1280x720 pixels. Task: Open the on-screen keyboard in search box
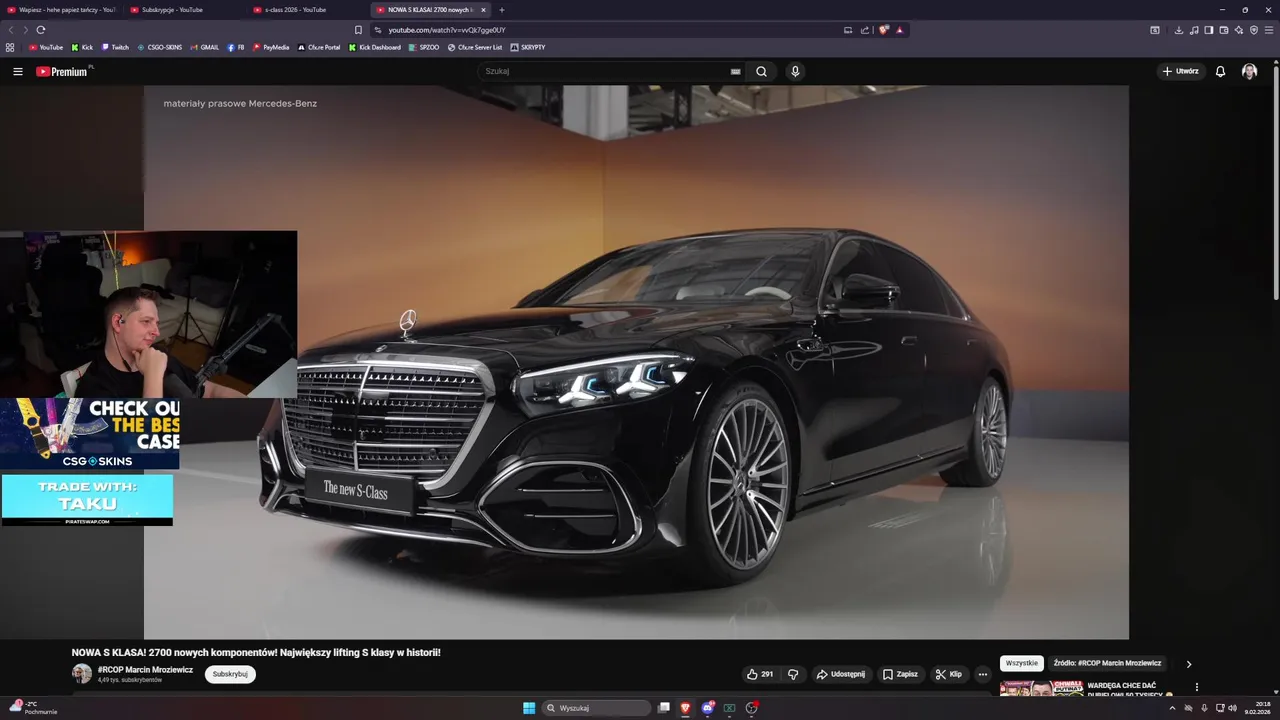tap(735, 71)
